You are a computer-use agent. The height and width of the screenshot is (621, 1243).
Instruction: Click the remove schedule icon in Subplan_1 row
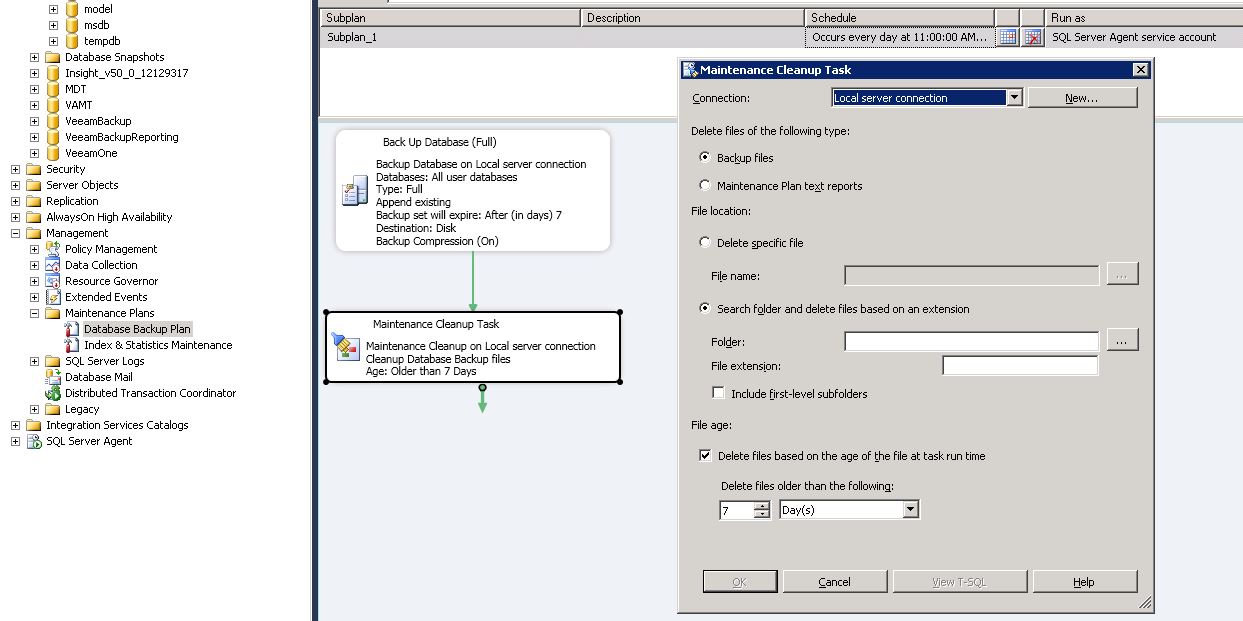click(1033, 37)
